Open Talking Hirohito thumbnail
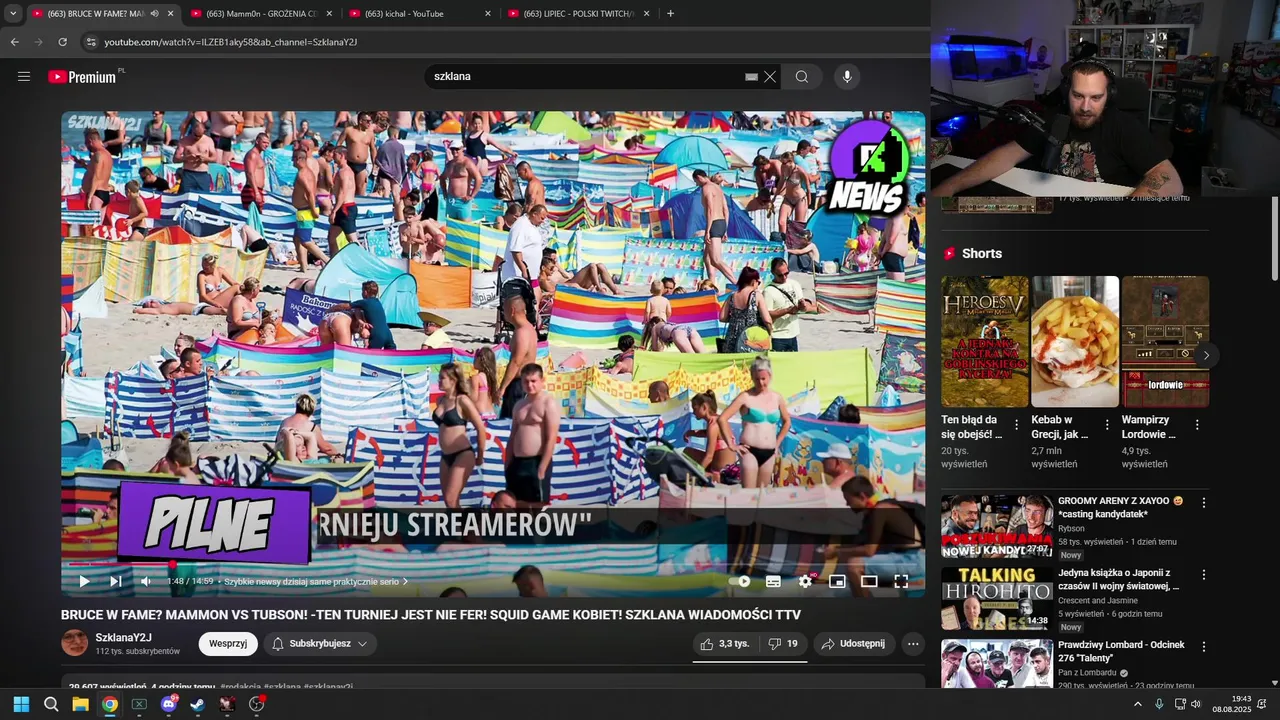Screen dimensions: 1280x720 coord(997,598)
